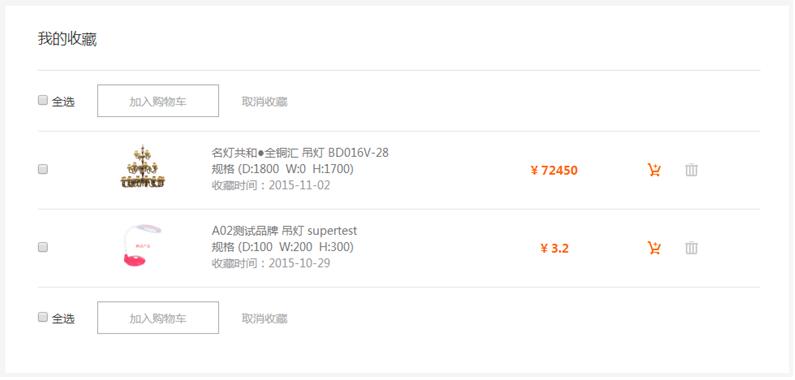Click the 我的收藏 heading

coord(67,39)
